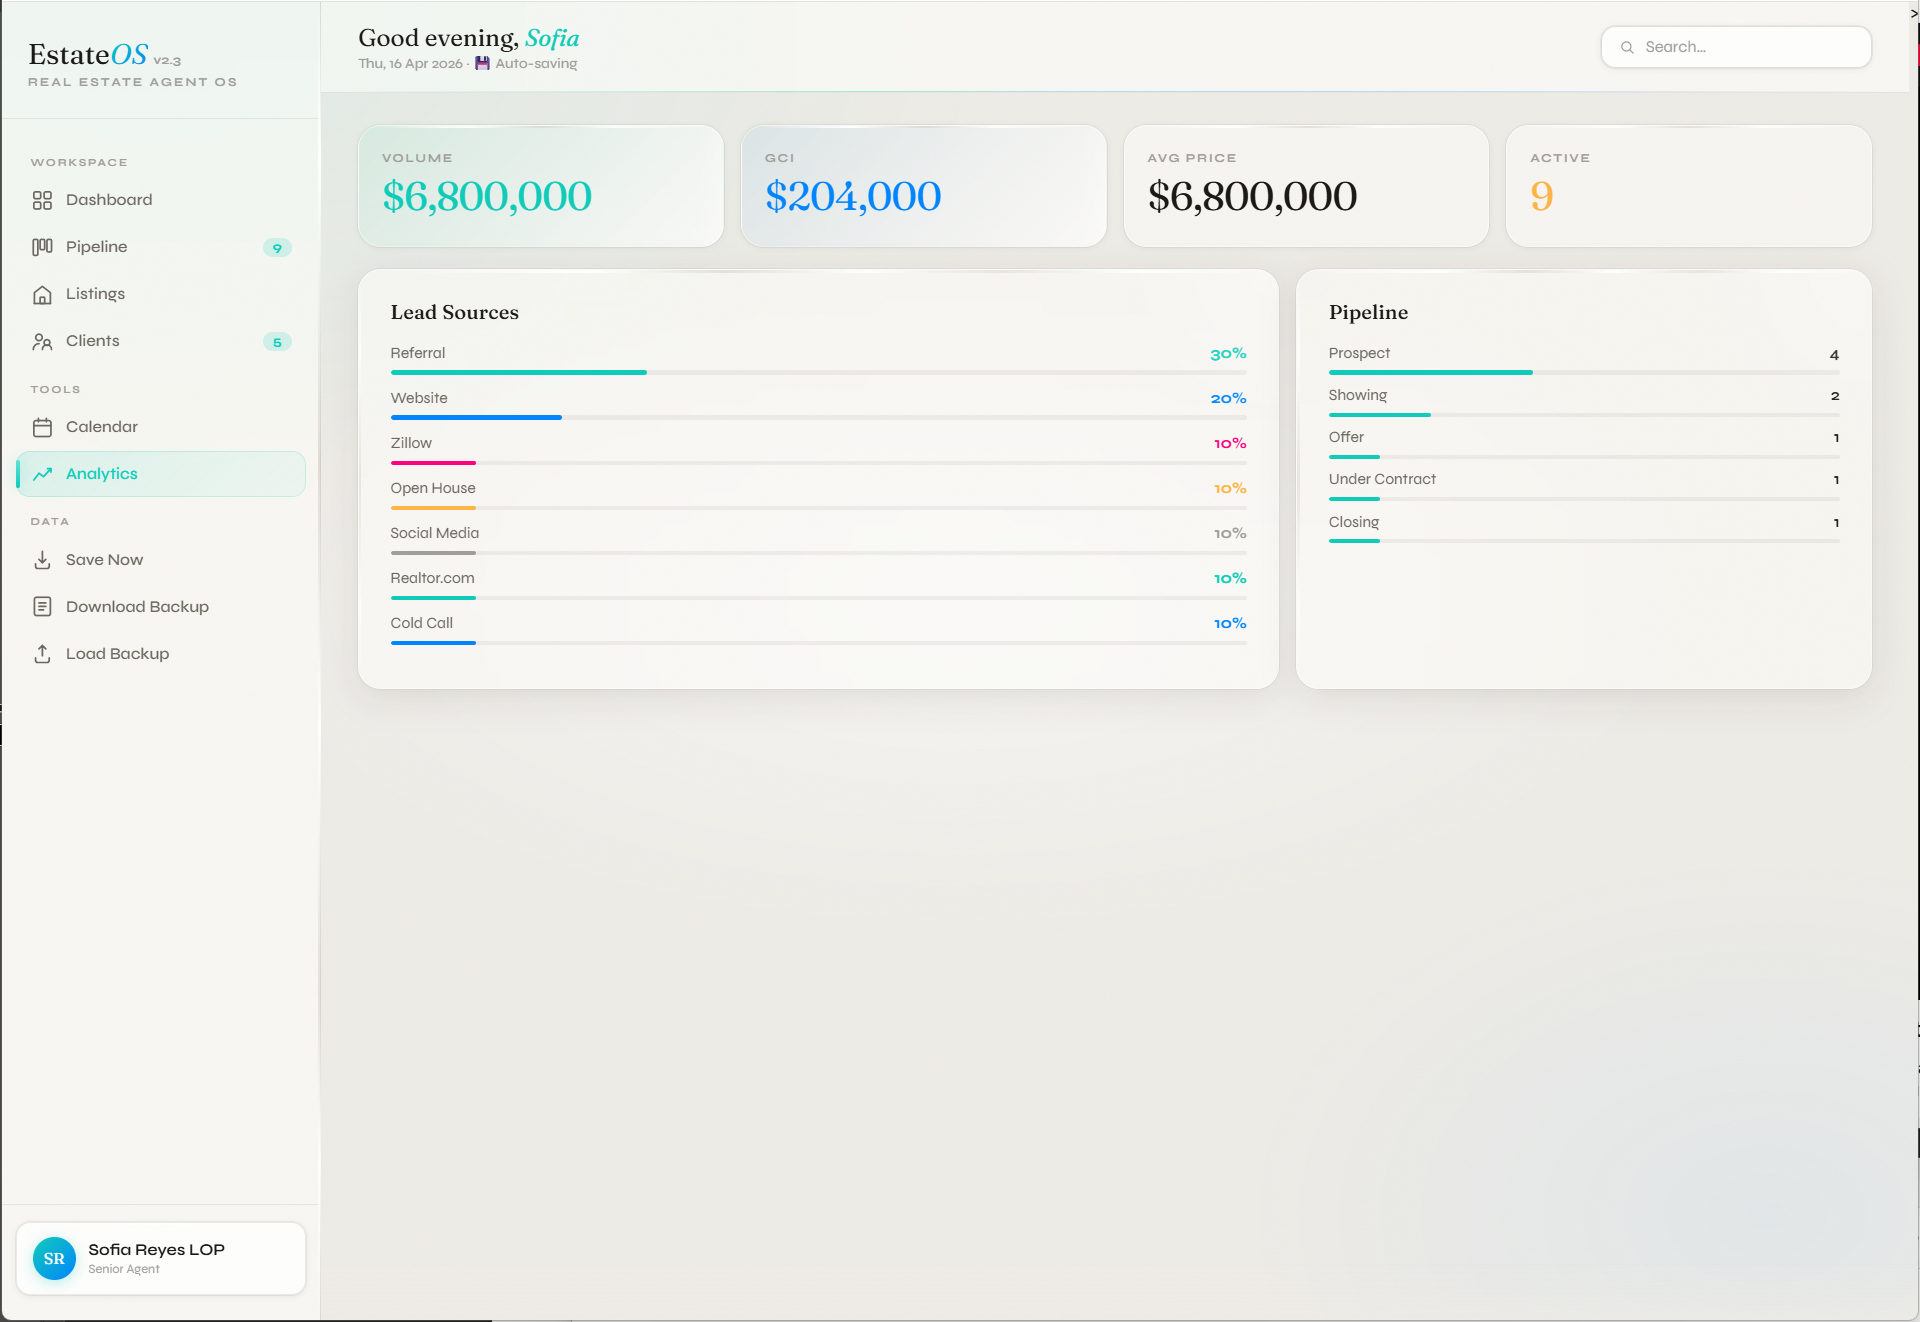Click Save Now

click(x=161, y=560)
